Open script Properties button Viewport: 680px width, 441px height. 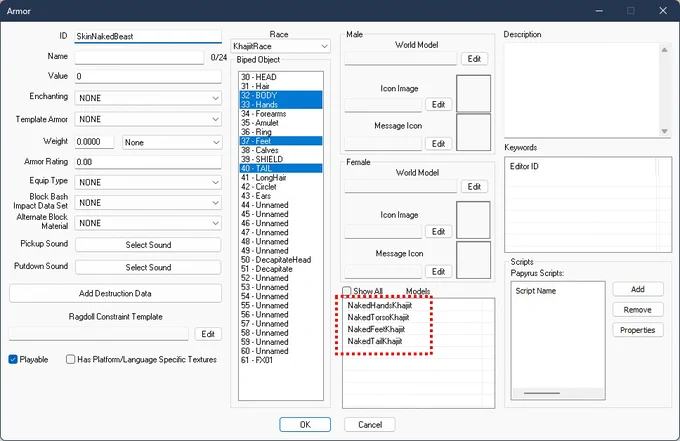pos(638,330)
